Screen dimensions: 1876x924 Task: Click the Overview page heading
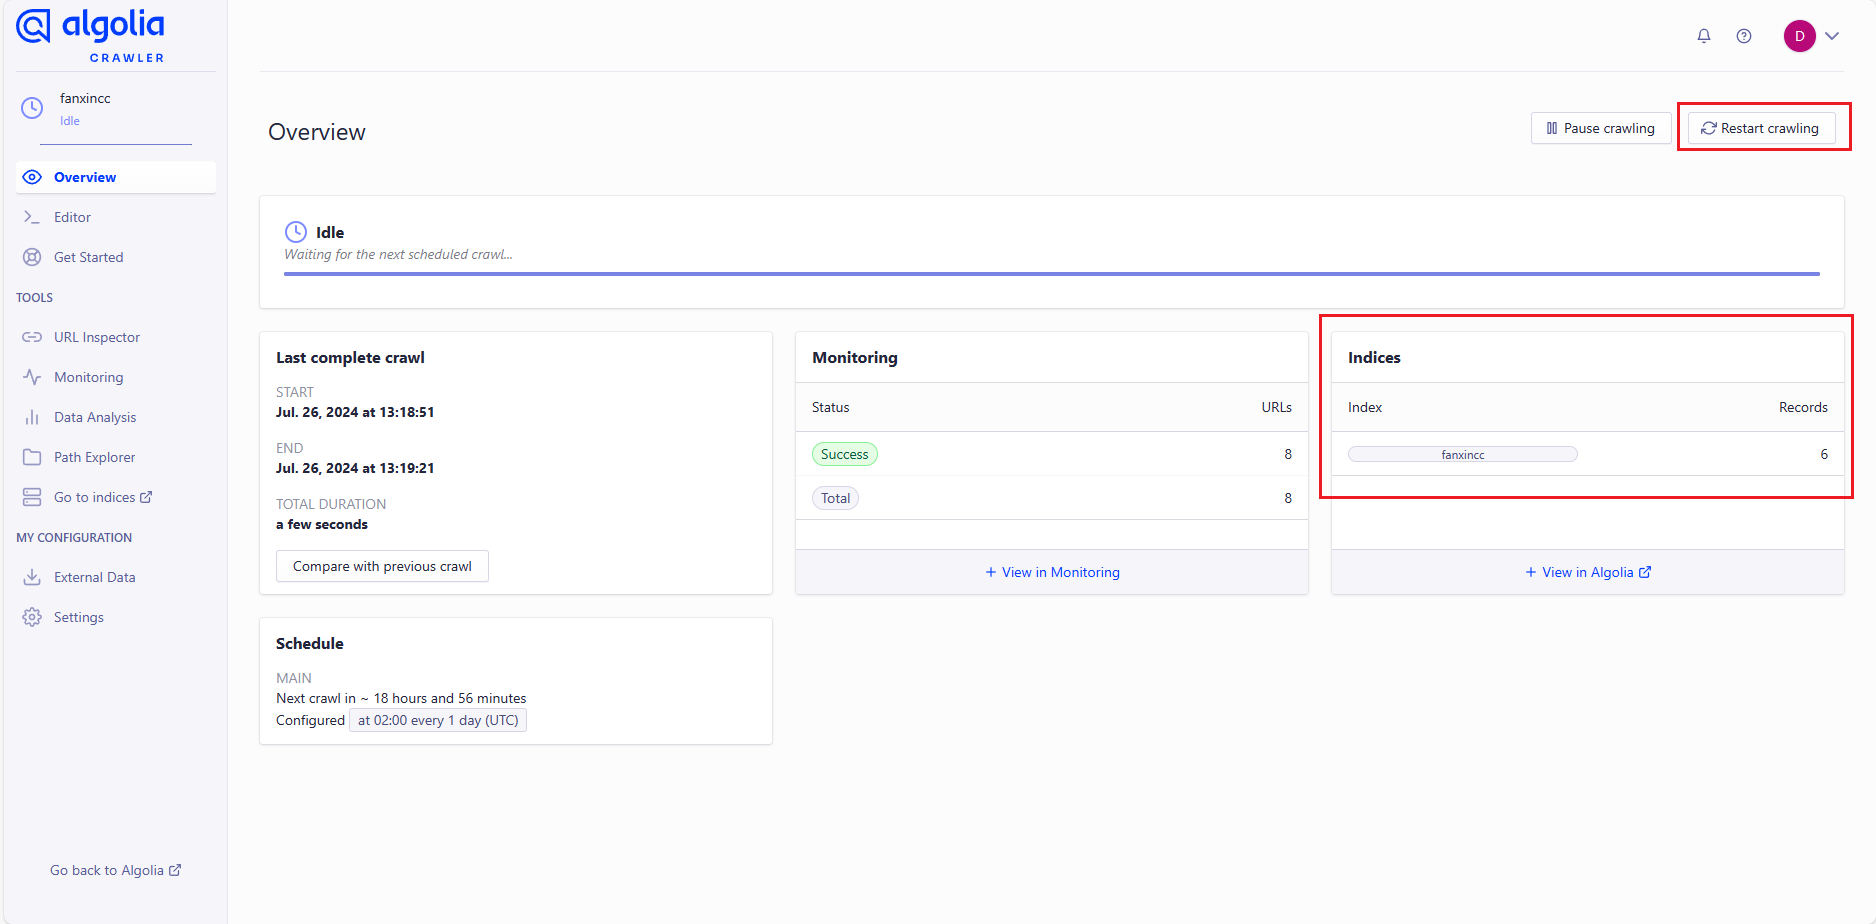click(317, 132)
